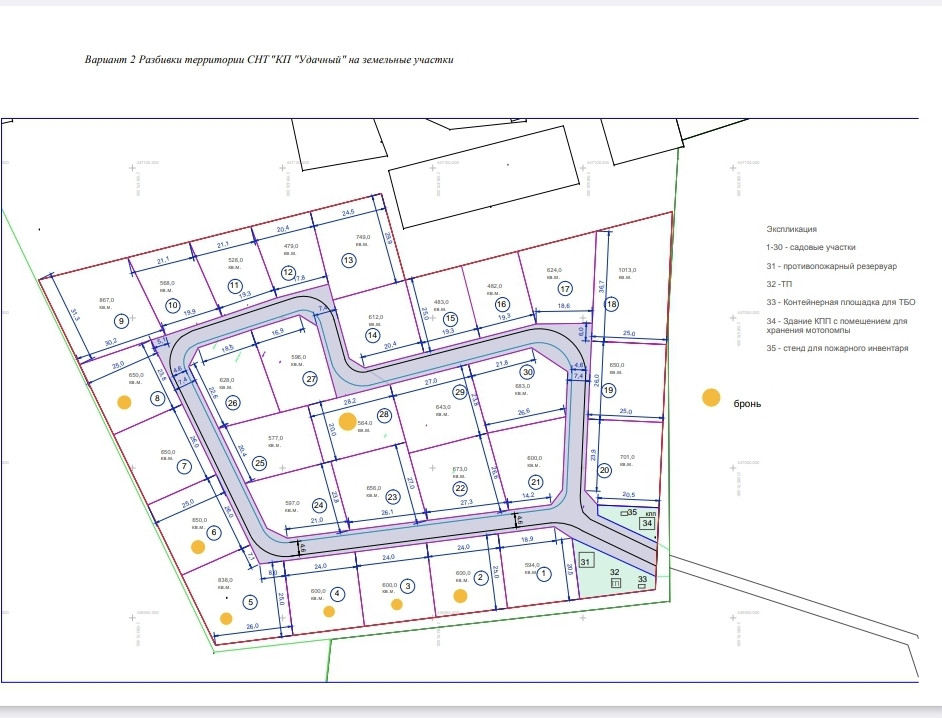The width and height of the screenshot is (942, 718).
Task: Select circled plot number 25
Action: 260,463
